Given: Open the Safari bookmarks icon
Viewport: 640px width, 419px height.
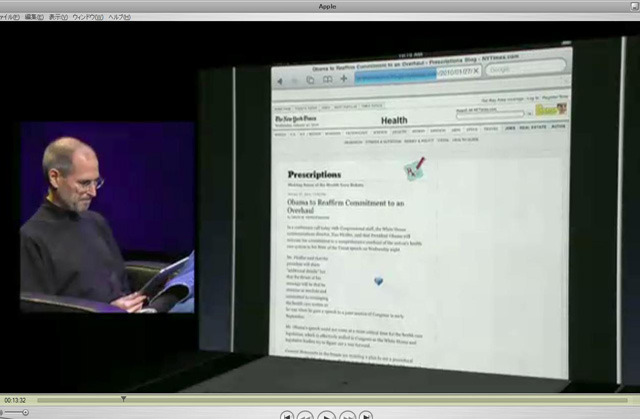Looking at the screenshot, I should 326,77.
